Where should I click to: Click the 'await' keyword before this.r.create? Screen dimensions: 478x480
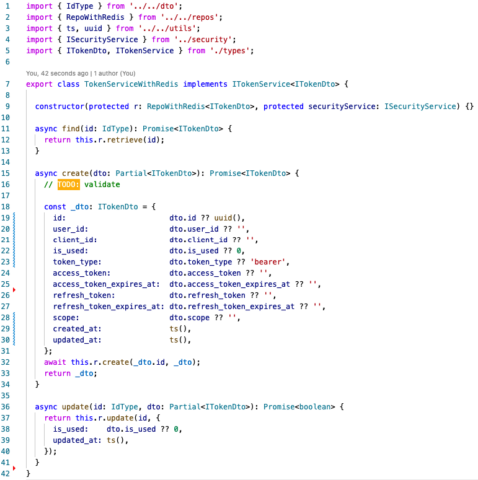coord(55,362)
